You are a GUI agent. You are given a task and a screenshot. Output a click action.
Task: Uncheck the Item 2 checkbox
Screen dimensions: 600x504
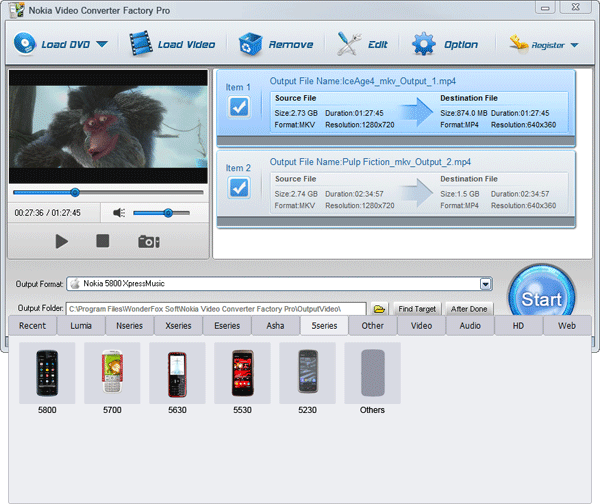(x=239, y=188)
